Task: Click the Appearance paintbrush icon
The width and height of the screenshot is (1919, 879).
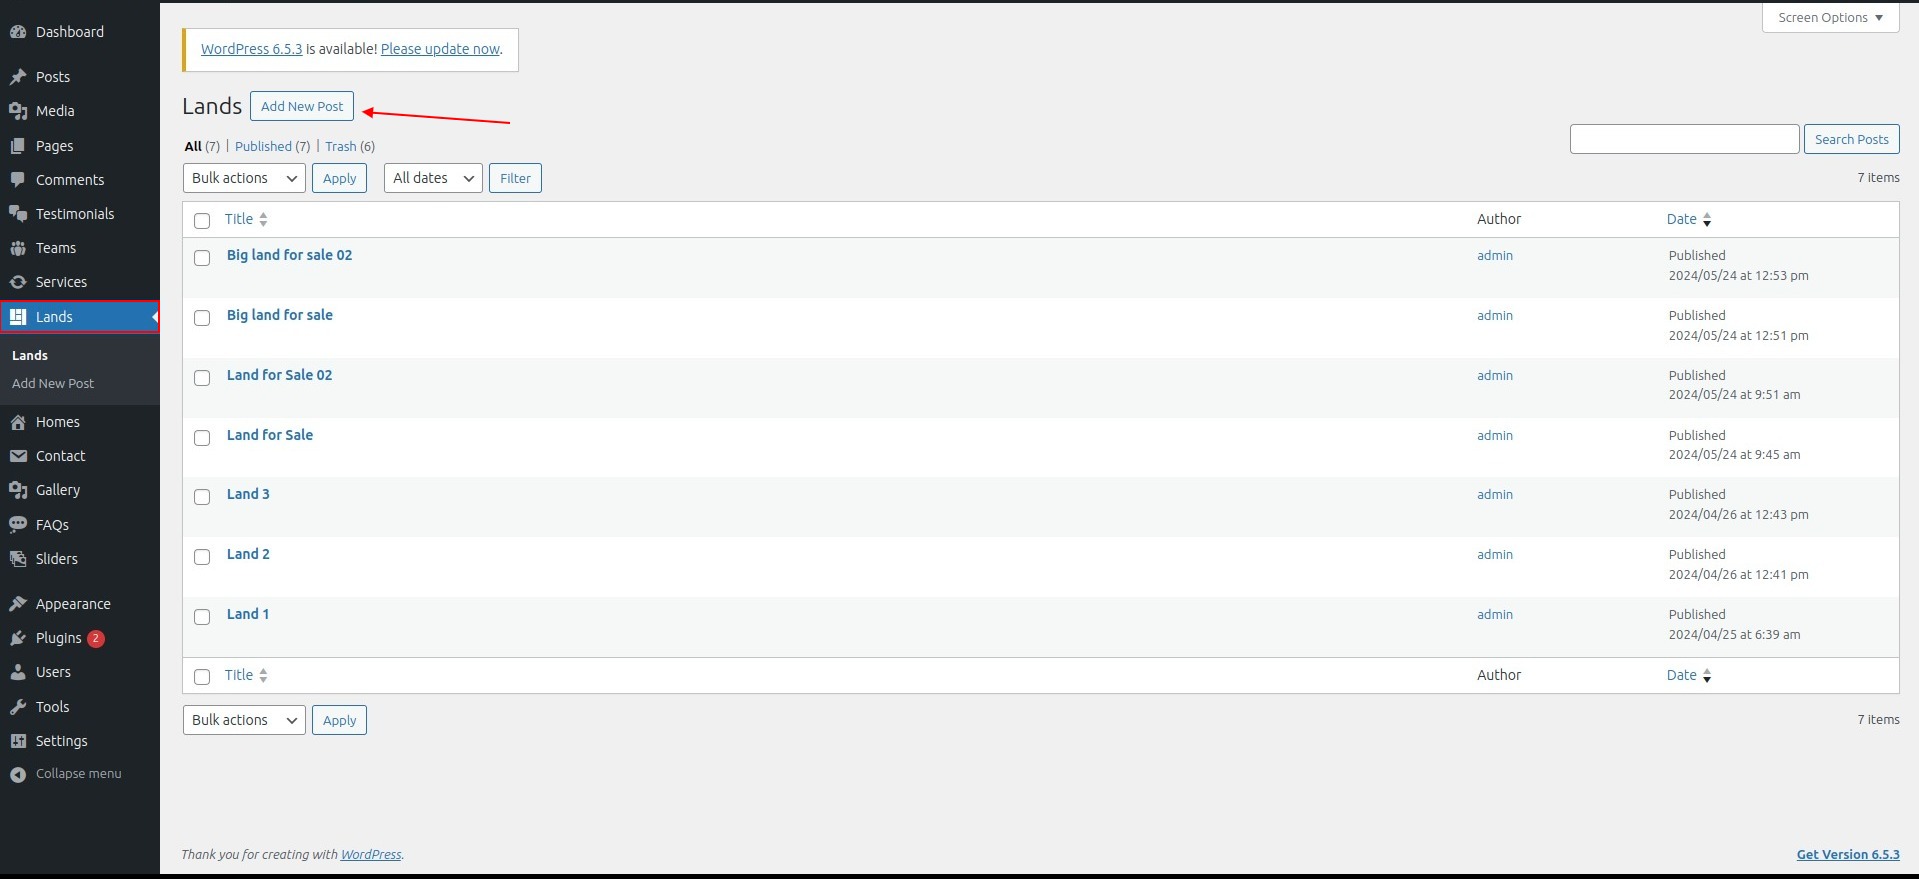Action: pos(18,604)
